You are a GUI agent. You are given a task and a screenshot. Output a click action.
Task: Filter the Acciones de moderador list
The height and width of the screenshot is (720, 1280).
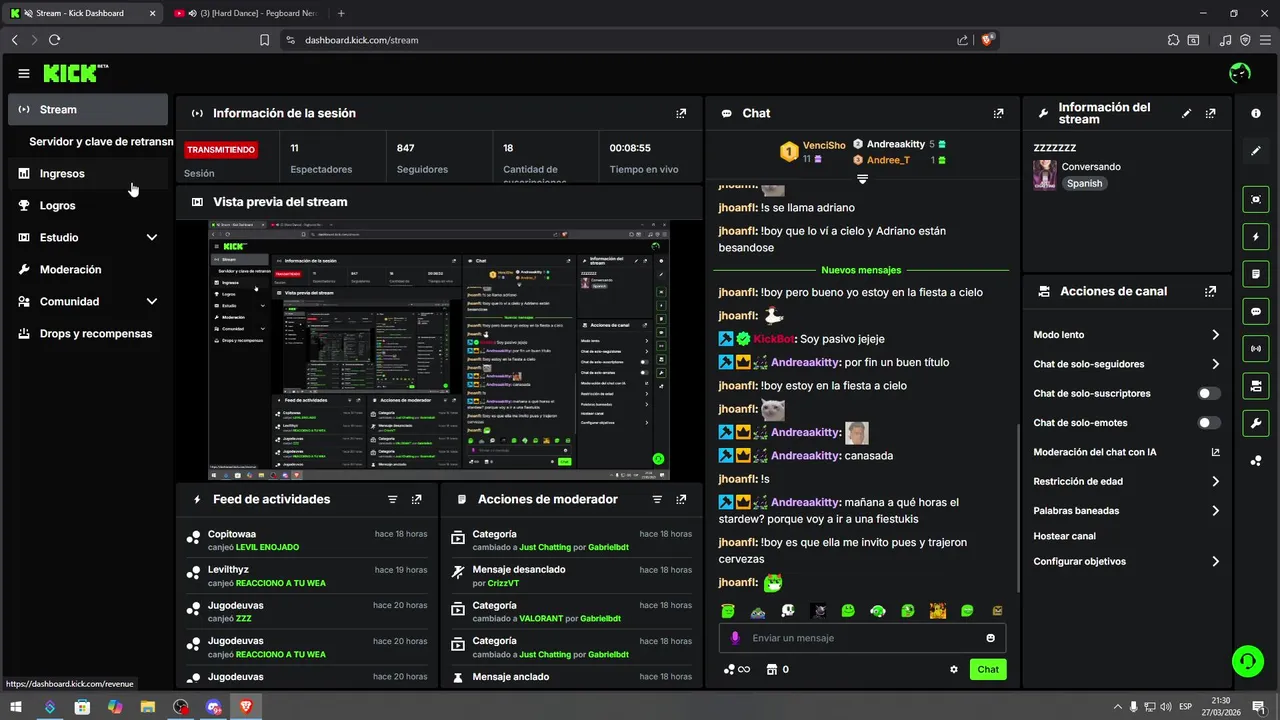click(657, 499)
